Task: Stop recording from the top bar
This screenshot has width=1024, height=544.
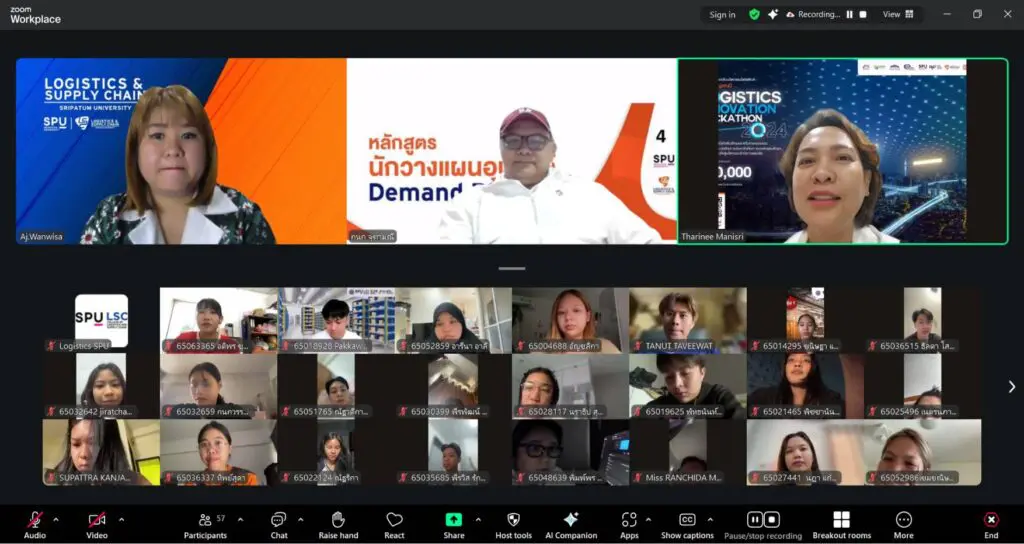Action: 863,14
